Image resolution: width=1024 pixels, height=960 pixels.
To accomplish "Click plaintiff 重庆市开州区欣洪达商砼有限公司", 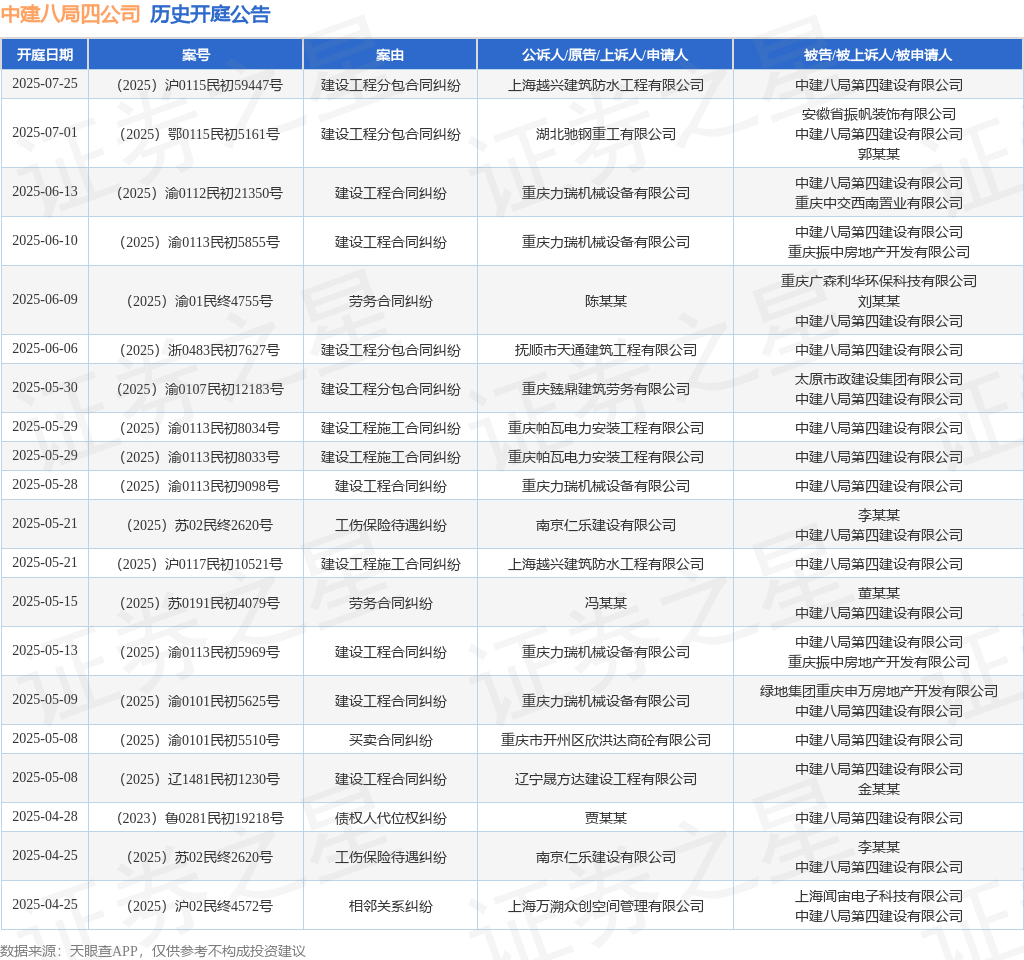I will [x=605, y=740].
